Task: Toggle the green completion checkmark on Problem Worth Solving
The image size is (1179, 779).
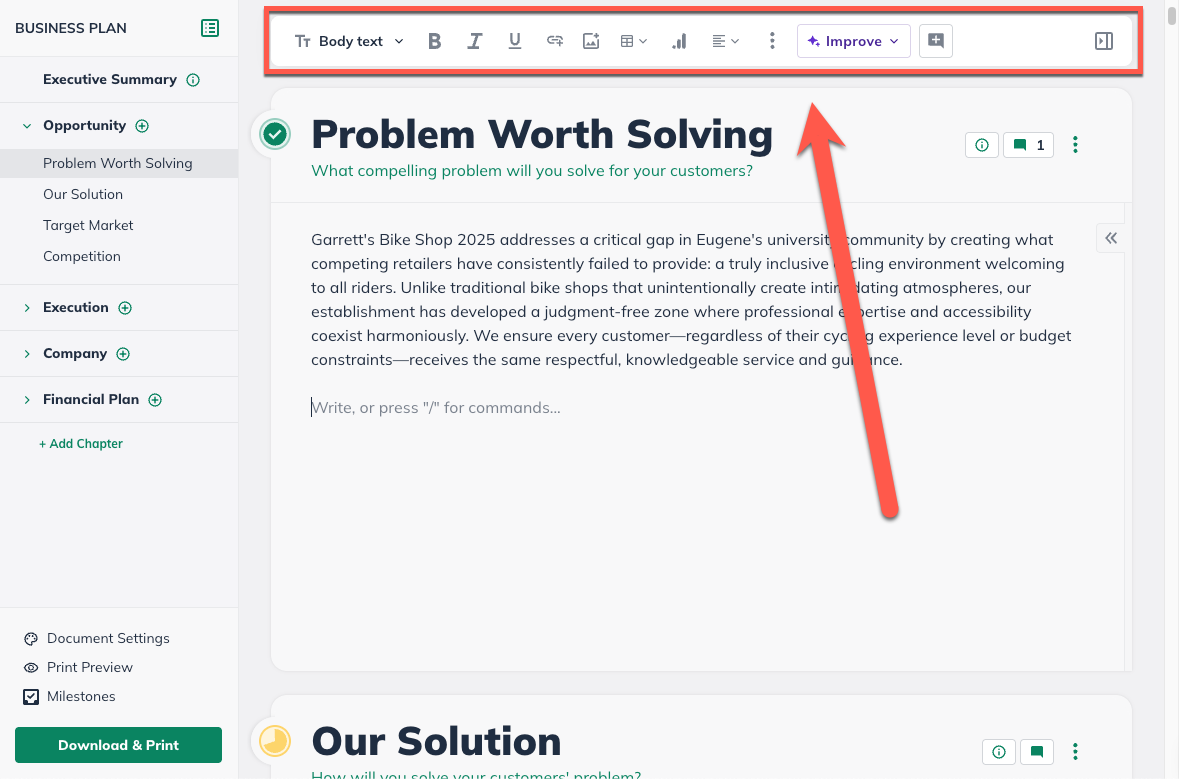Action: click(273, 133)
